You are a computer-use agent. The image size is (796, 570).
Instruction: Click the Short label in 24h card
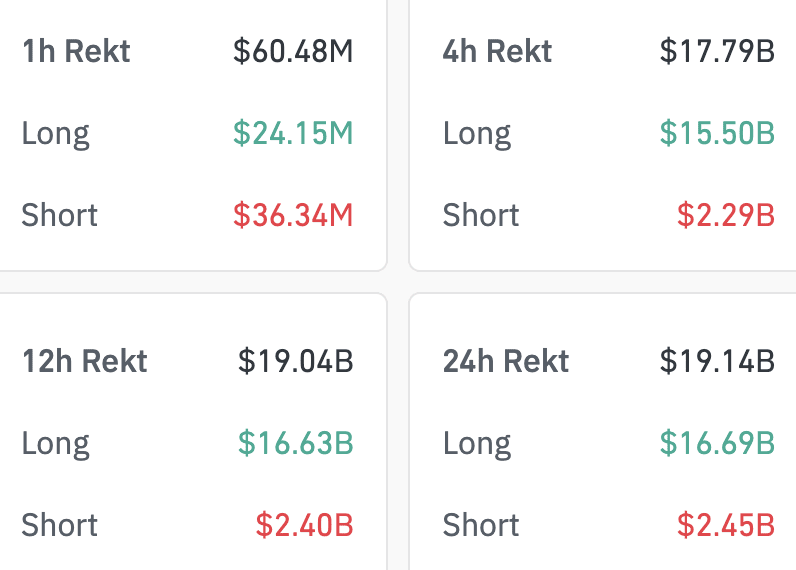(x=481, y=525)
